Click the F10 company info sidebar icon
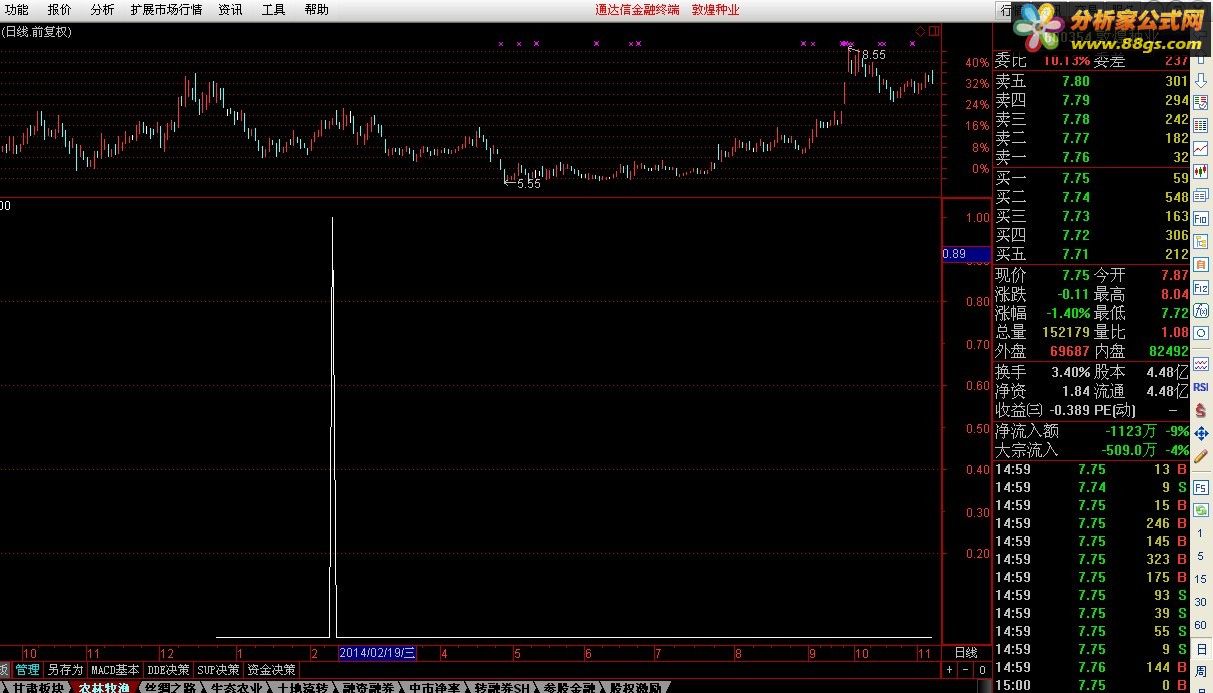The image size is (1213, 693). [1200, 217]
